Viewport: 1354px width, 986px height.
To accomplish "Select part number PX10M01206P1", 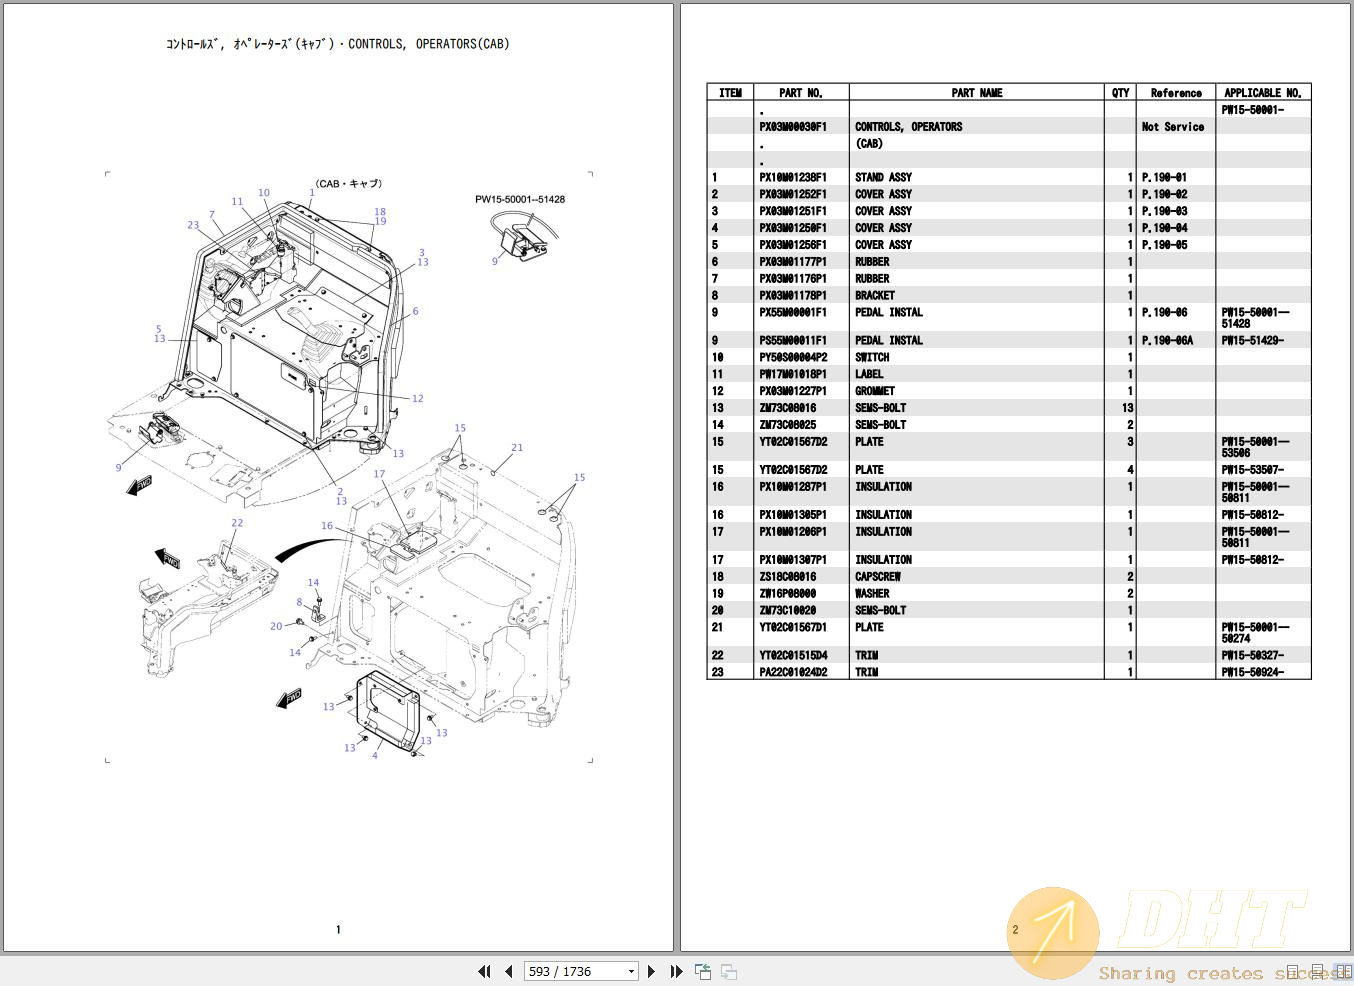I will tap(793, 532).
